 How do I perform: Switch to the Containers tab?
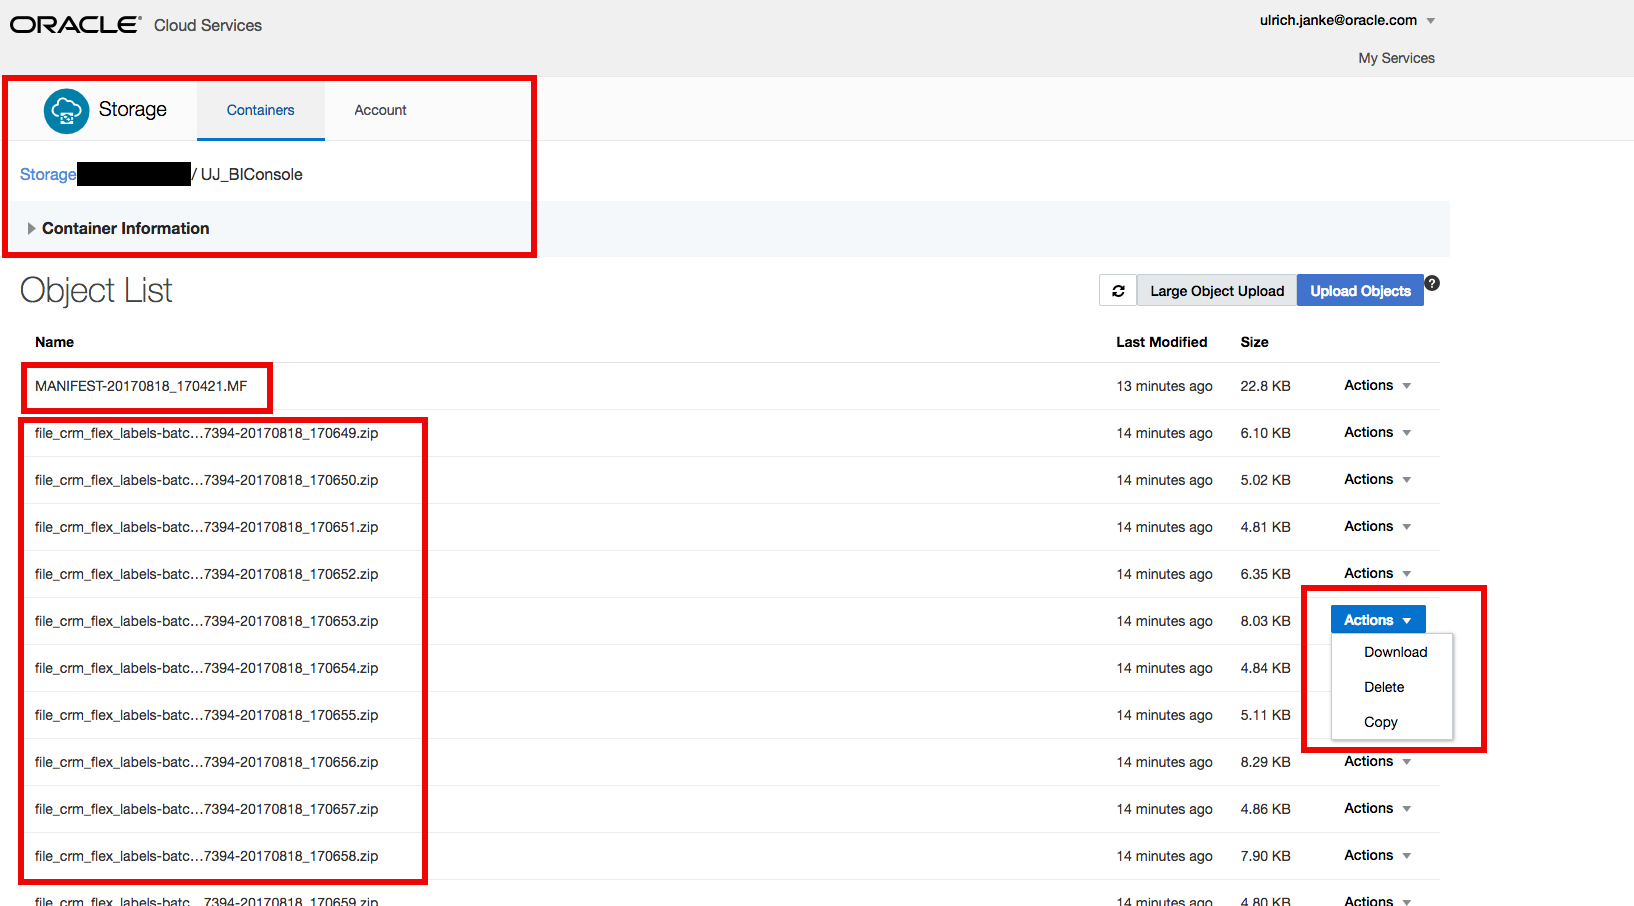[260, 110]
